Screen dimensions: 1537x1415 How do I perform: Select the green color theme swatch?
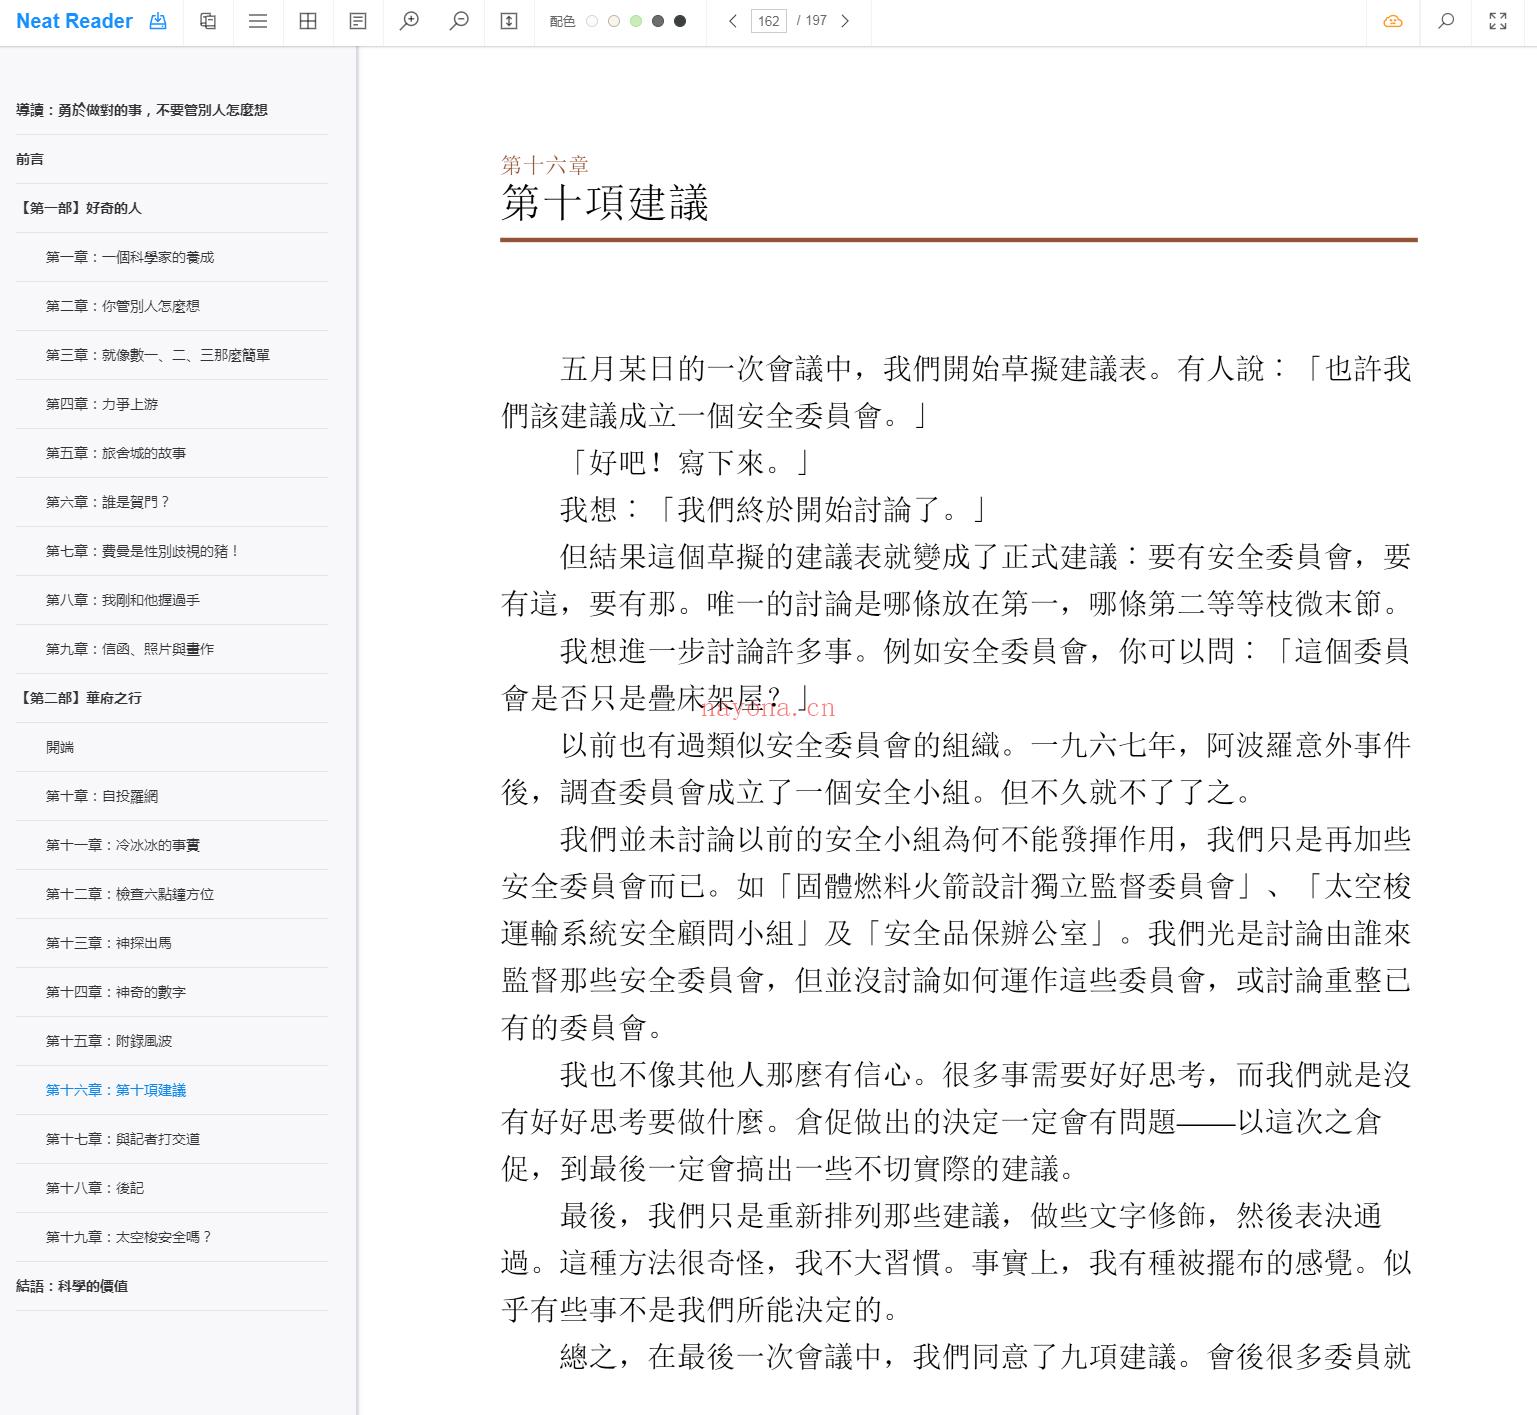(636, 21)
